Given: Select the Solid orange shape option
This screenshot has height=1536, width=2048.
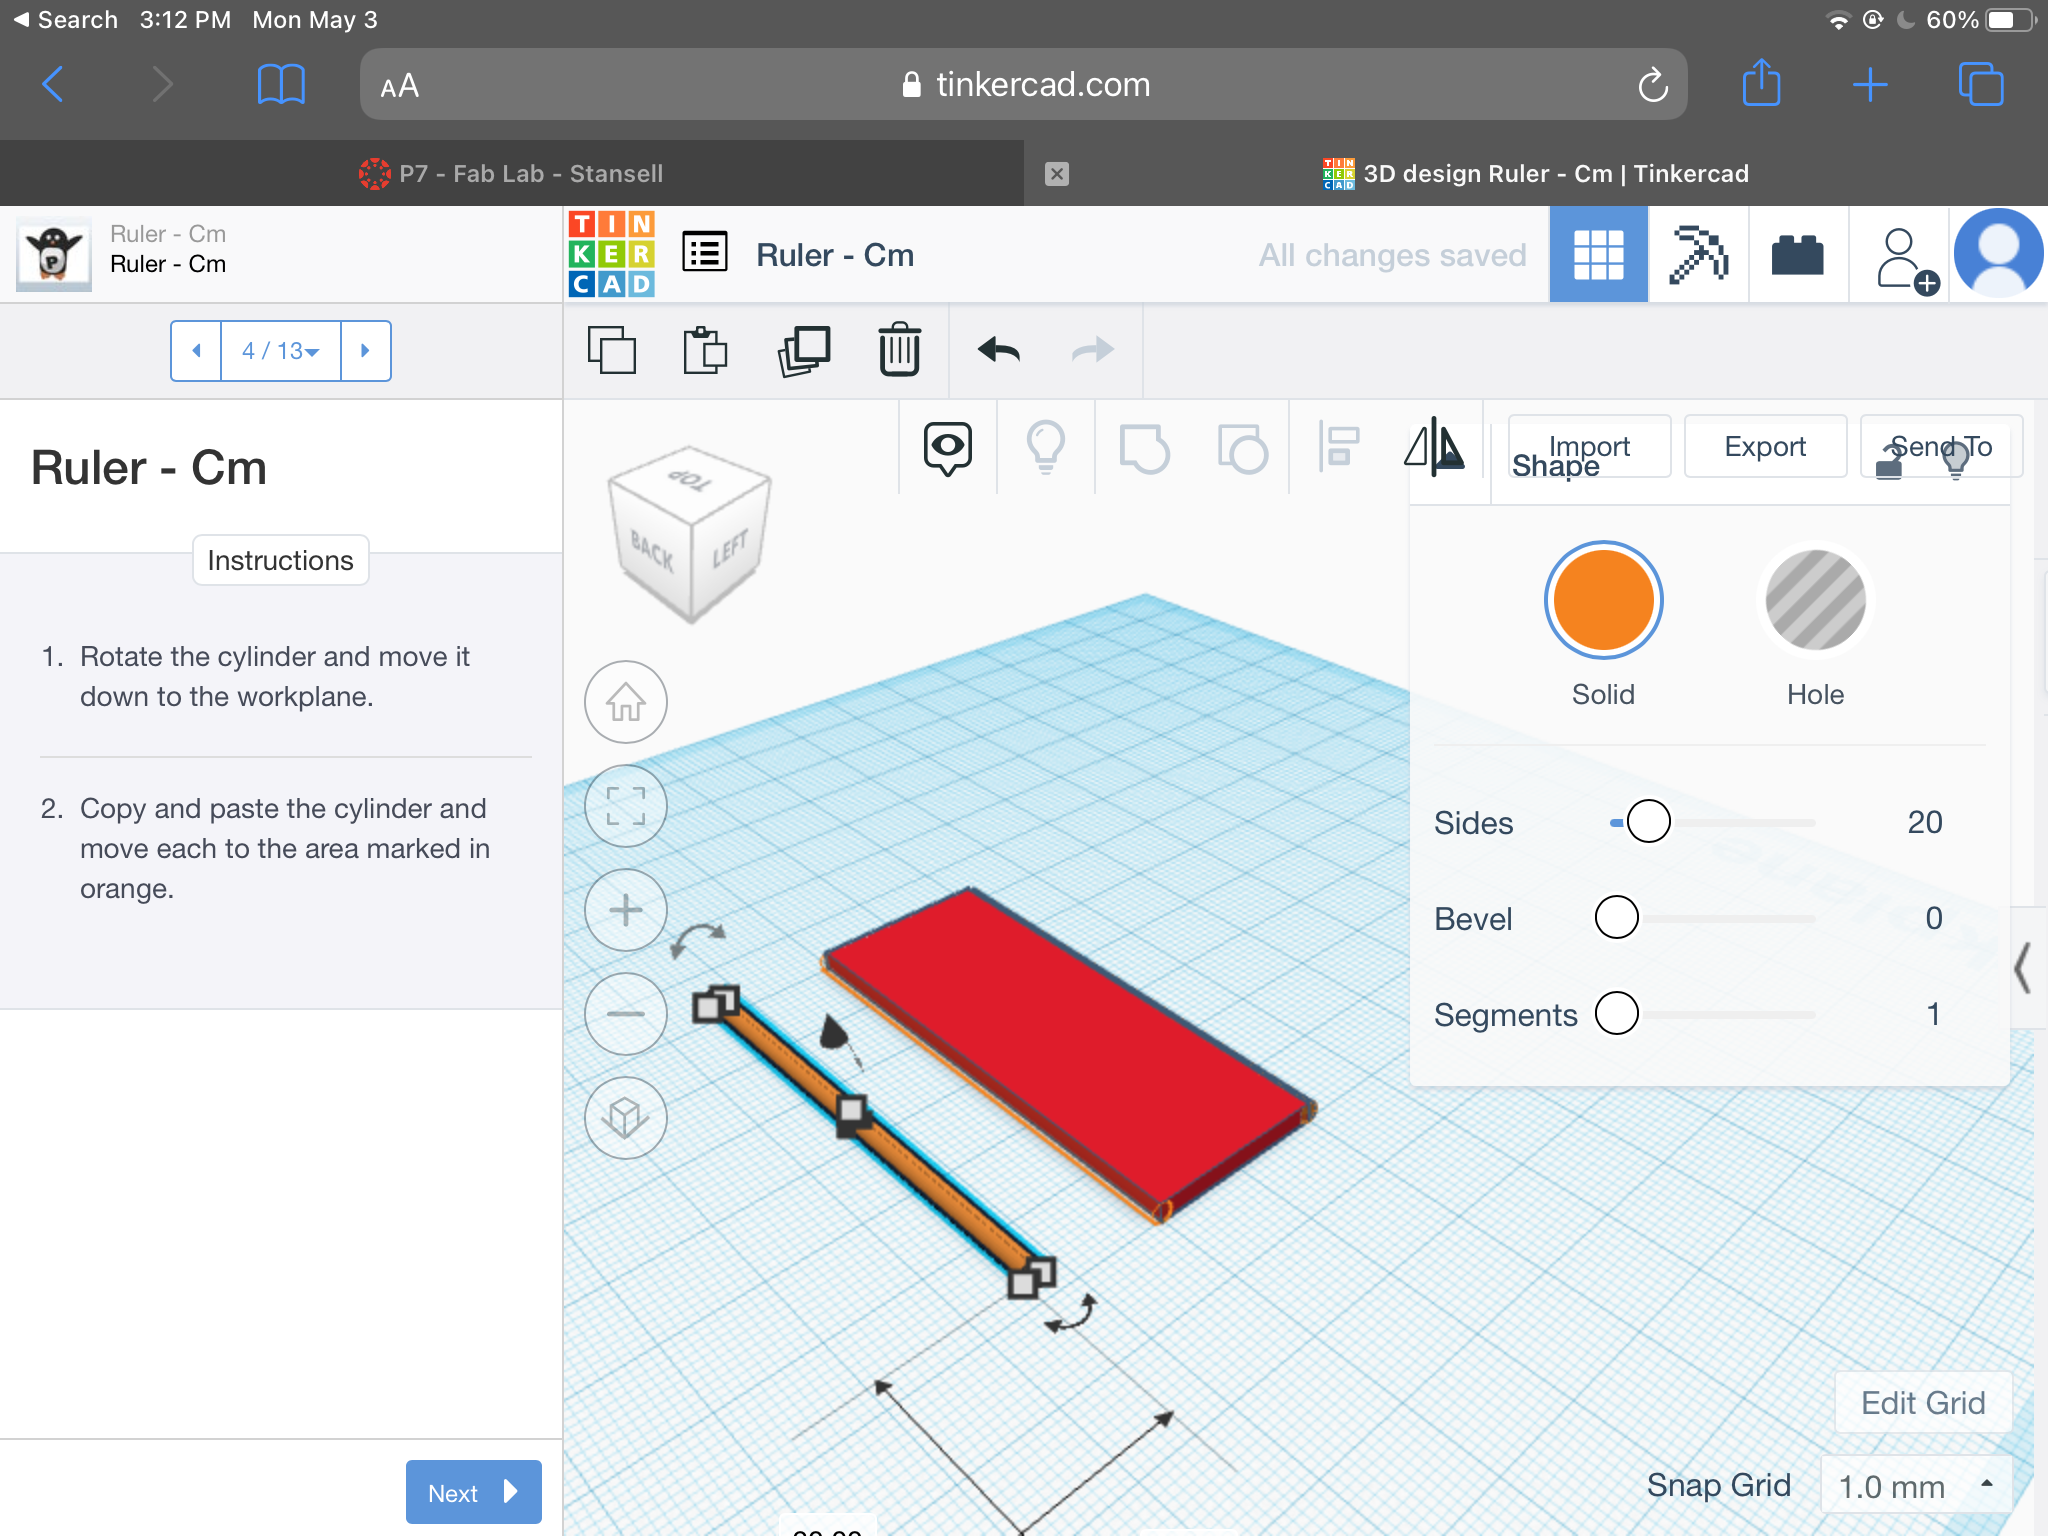Looking at the screenshot, I should click(1603, 600).
